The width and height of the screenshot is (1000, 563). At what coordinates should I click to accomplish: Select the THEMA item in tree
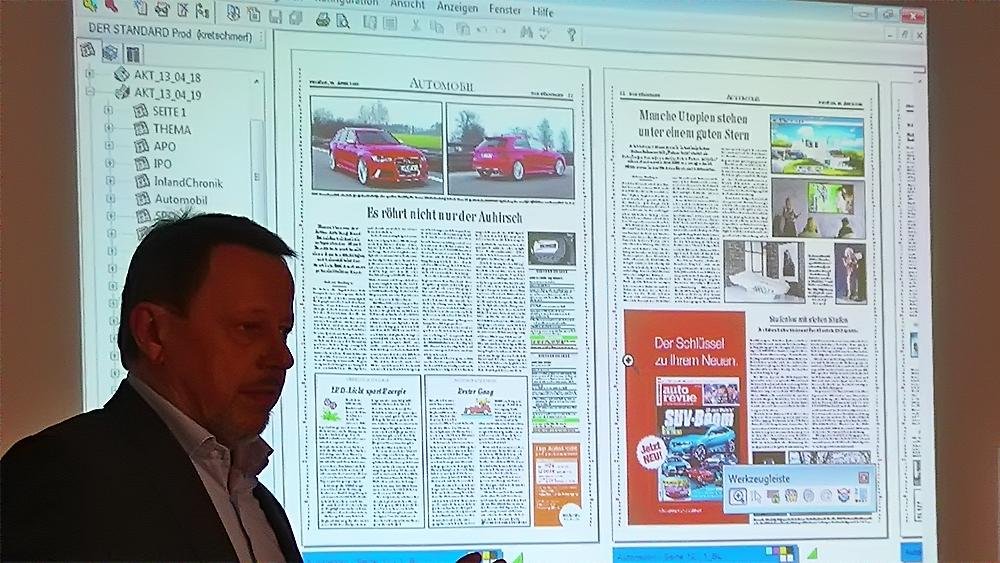point(172,128)
